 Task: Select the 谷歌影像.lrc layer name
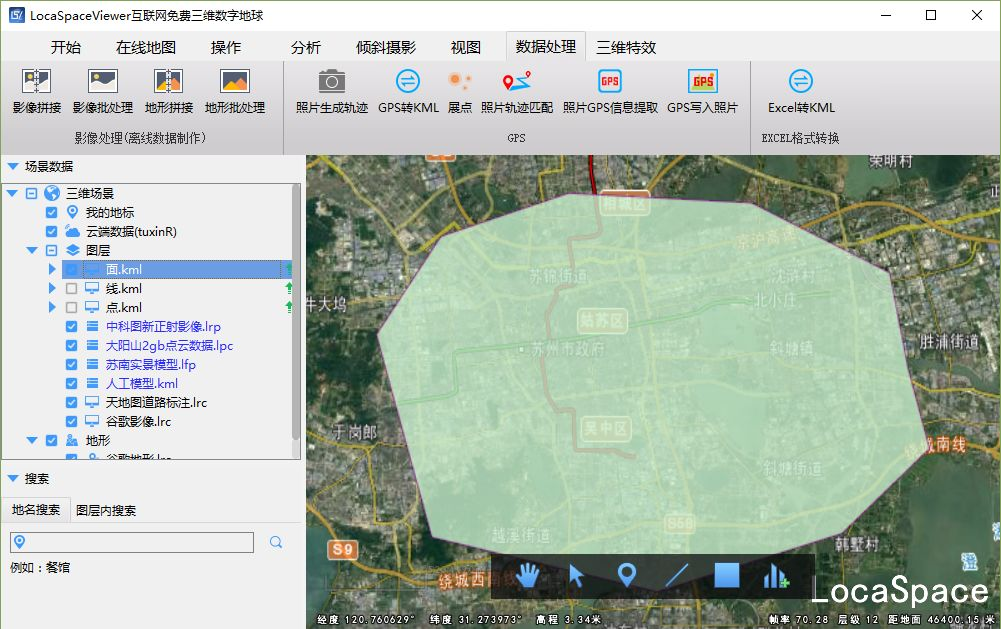(139, 421)
